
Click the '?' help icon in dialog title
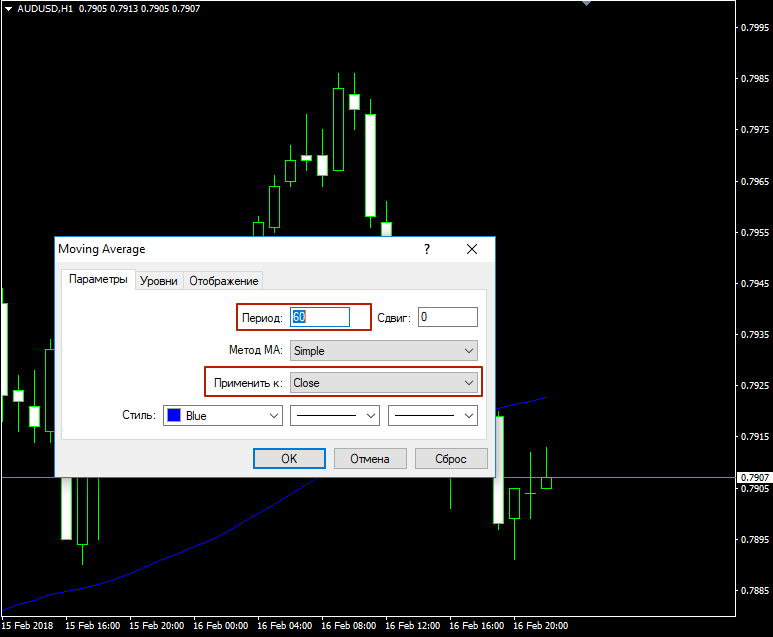[427, 249]
